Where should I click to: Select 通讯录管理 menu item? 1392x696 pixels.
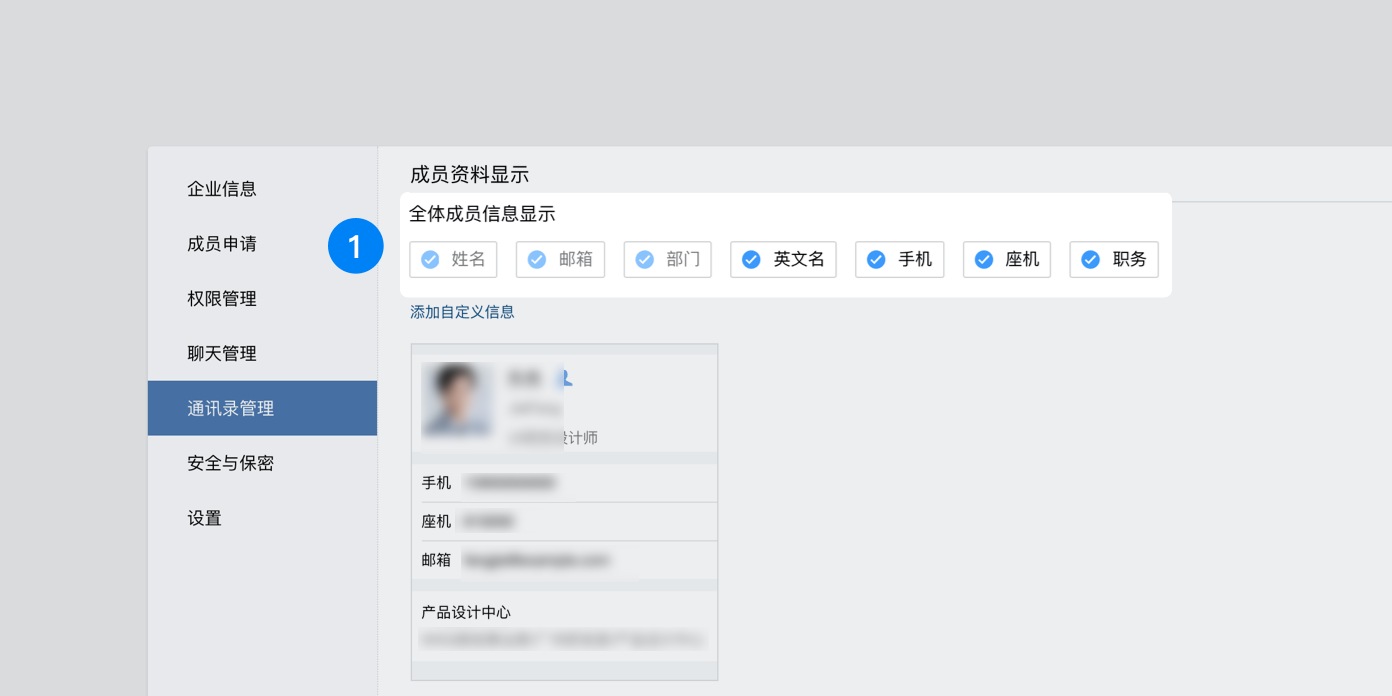(x=262, y=408)
